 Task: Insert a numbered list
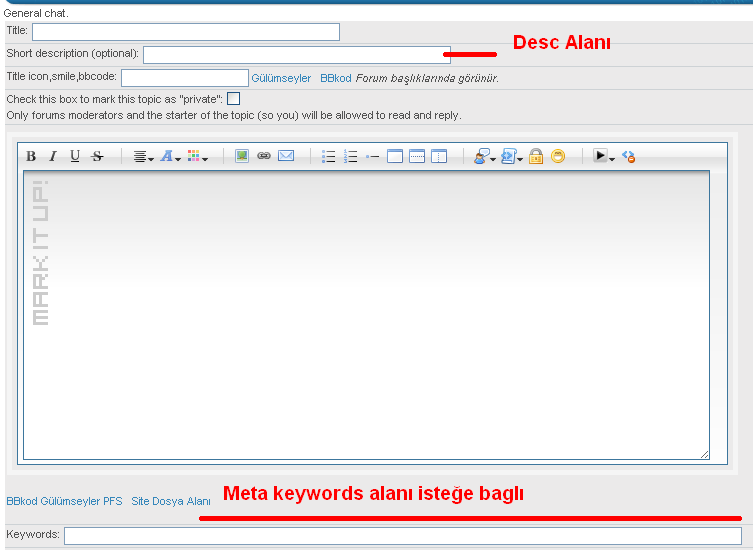(351, 156)
